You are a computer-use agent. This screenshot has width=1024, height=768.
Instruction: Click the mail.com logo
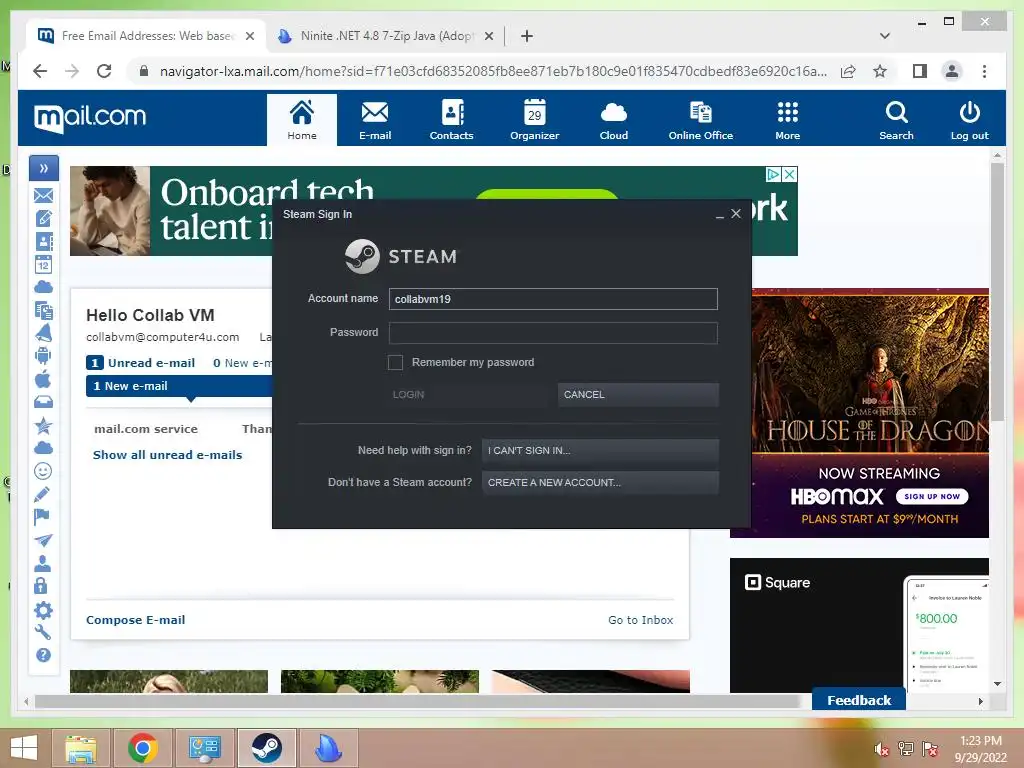click(x=90, y=118)
